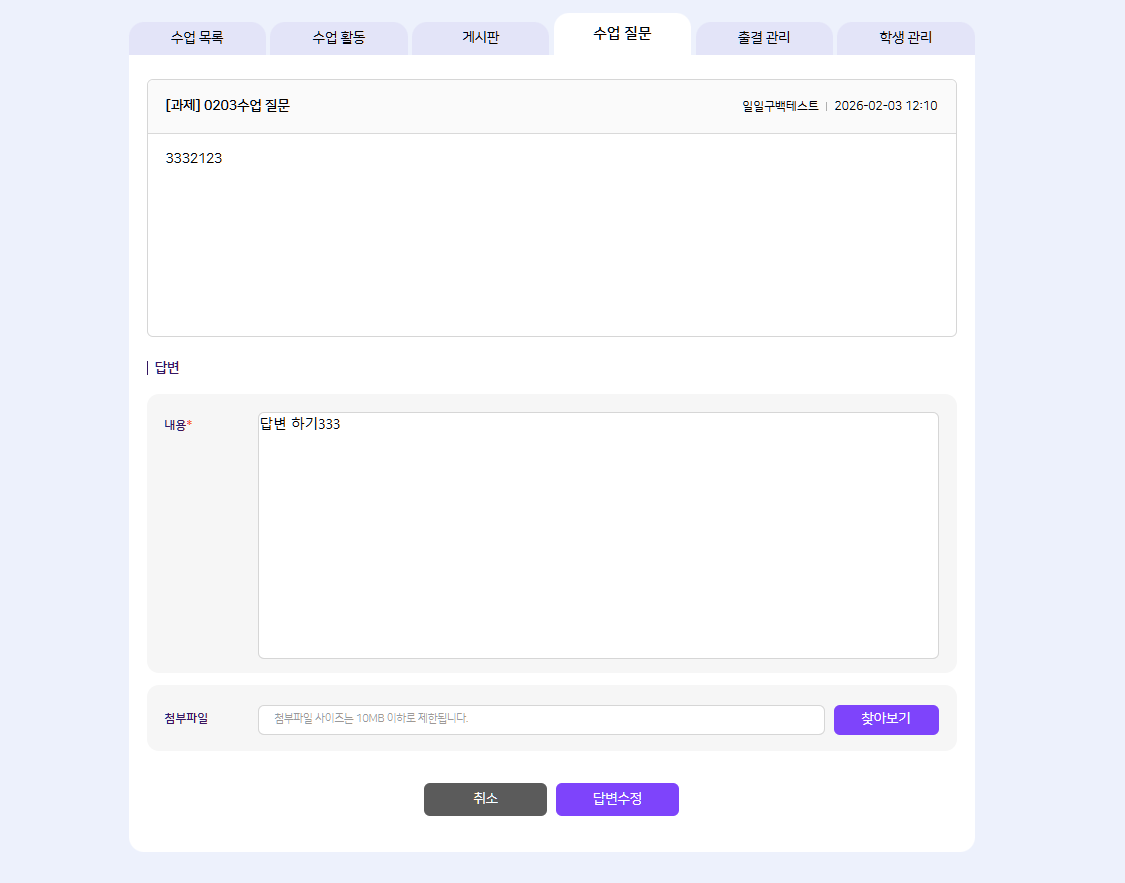This screenshot has height=883, width=1125.
Task: Click the red required asterisk beside 내용
Action: pyautogui.click(x=190, y=424)
